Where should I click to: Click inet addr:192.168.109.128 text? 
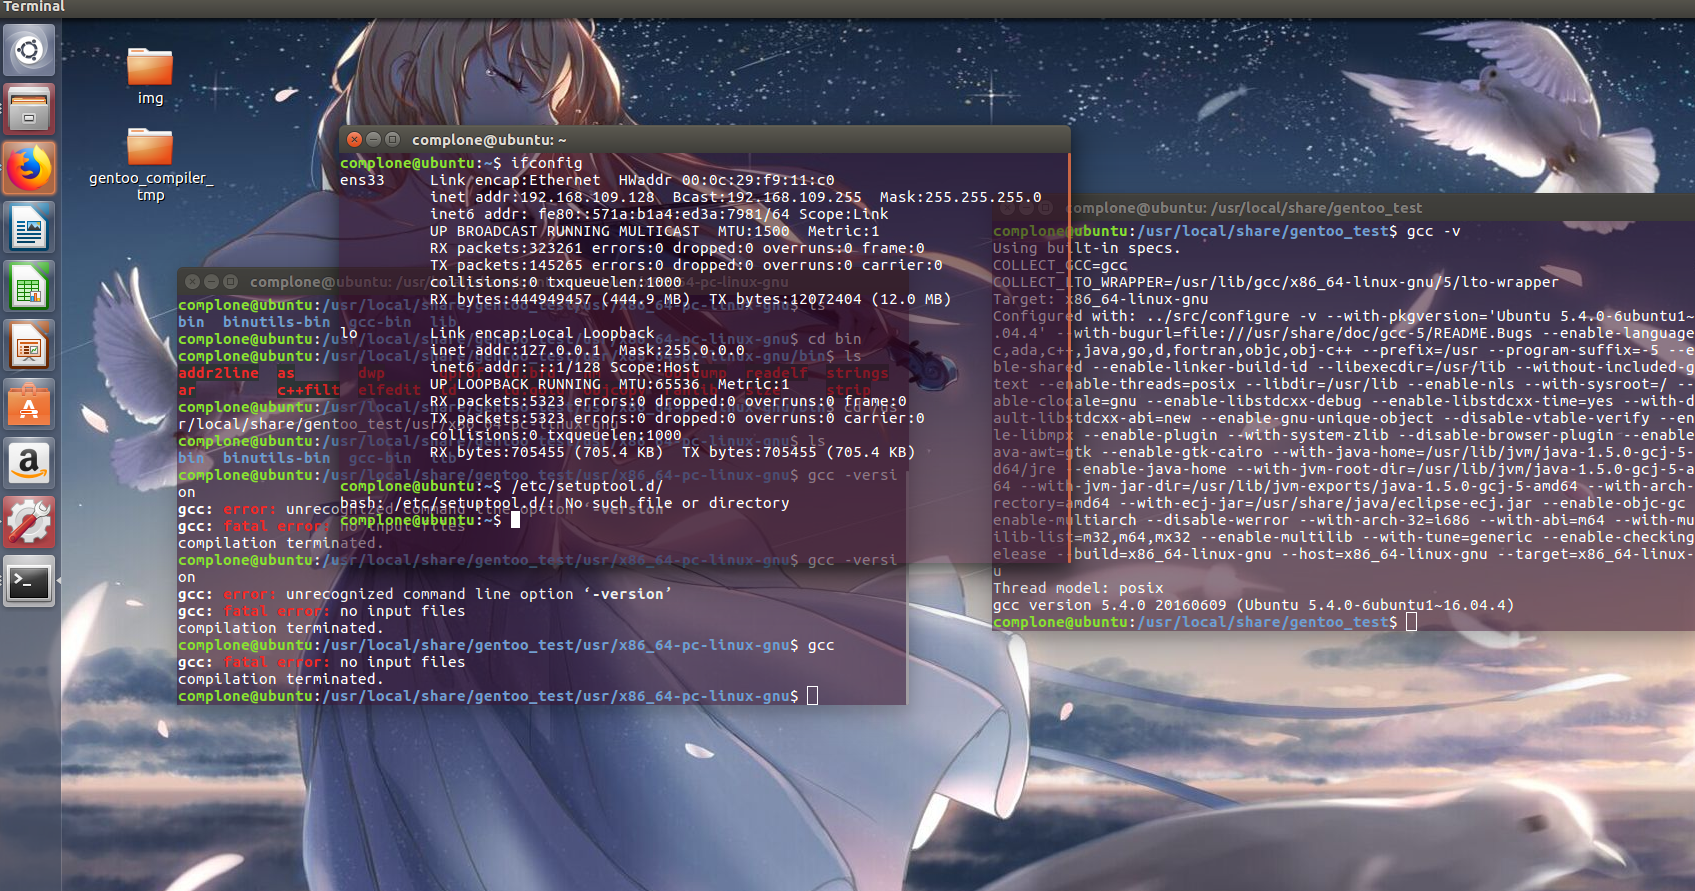542,197
